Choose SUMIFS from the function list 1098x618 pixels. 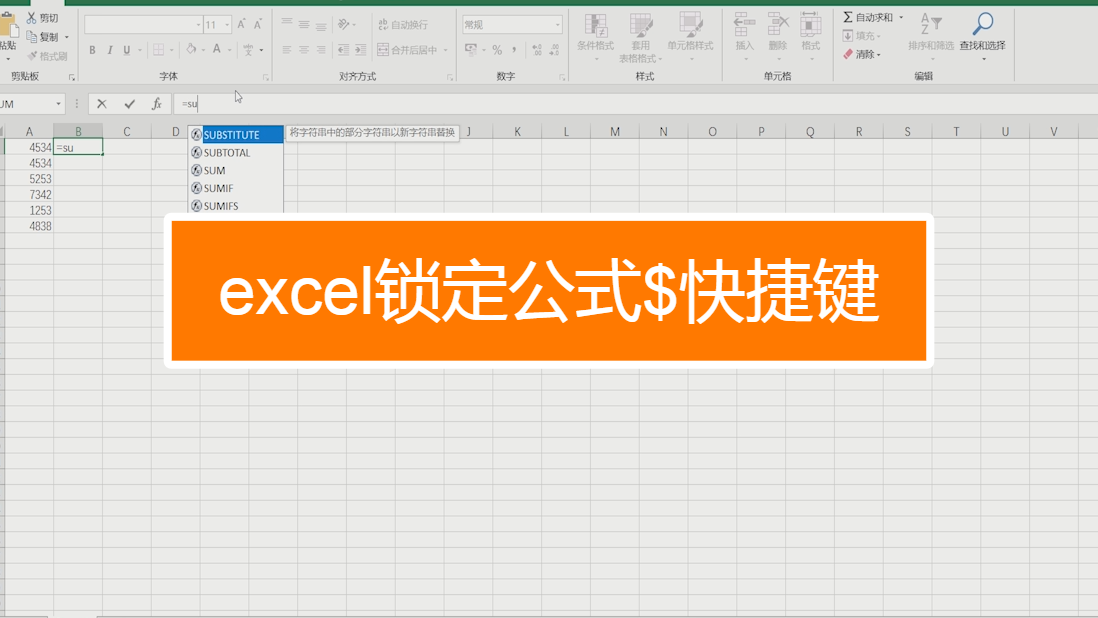[x=236, y=206]
